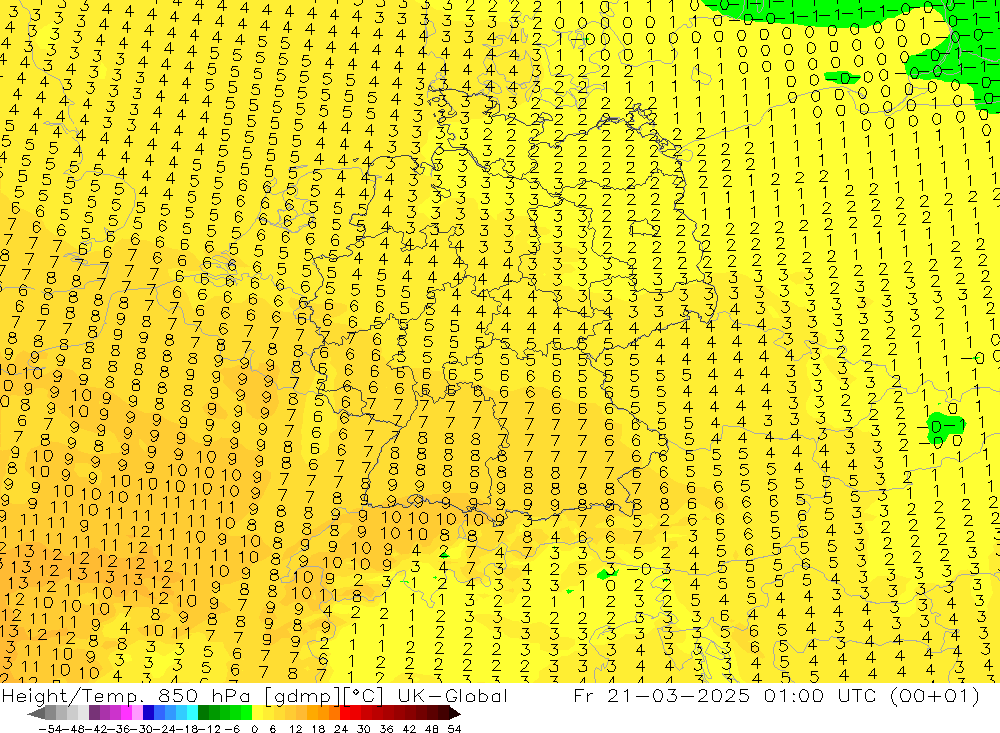Select the bright red swatch above legend value 24
1000x733 pixels.
pyautogui.click(x=345, y=713)
